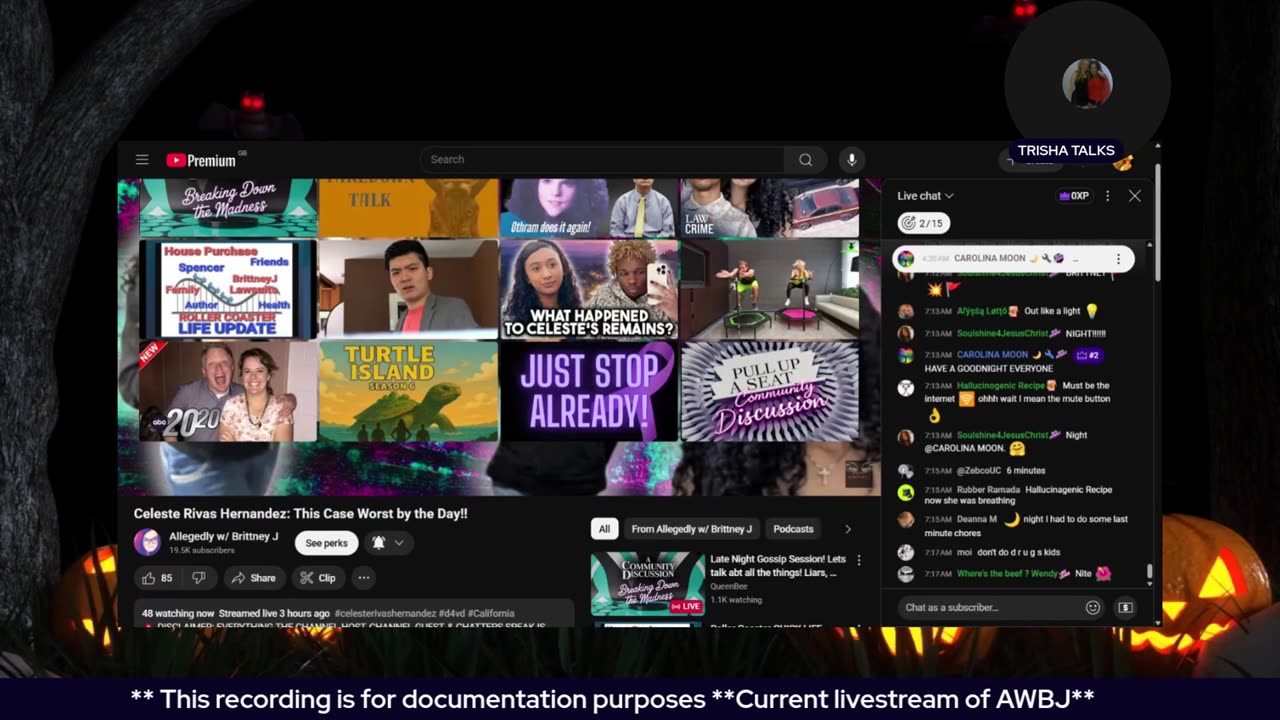Image resolution: width=1280 pixels, height=720 pixels.
Task: Start voice search with microphone icon
Action: [x=852, y=159]
